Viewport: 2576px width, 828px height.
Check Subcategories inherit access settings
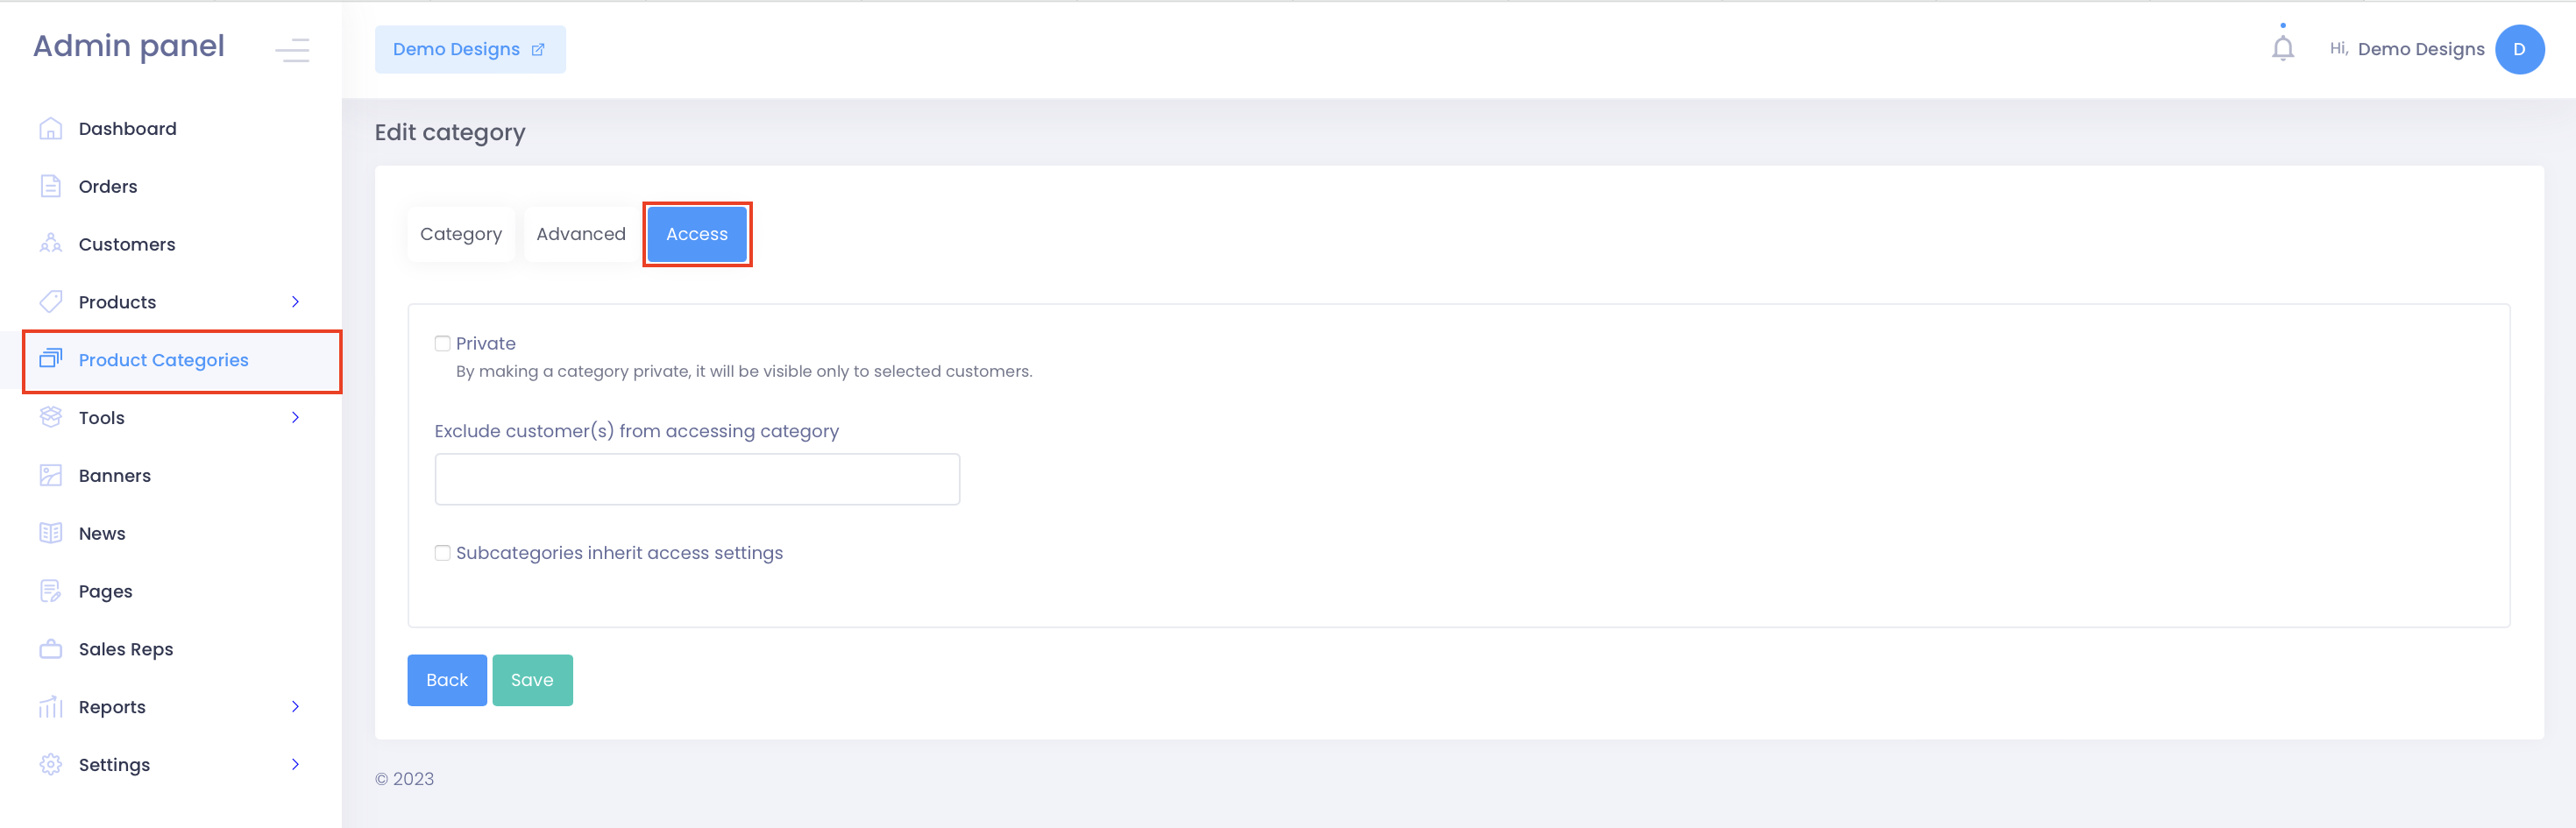[x=442, y=553]
